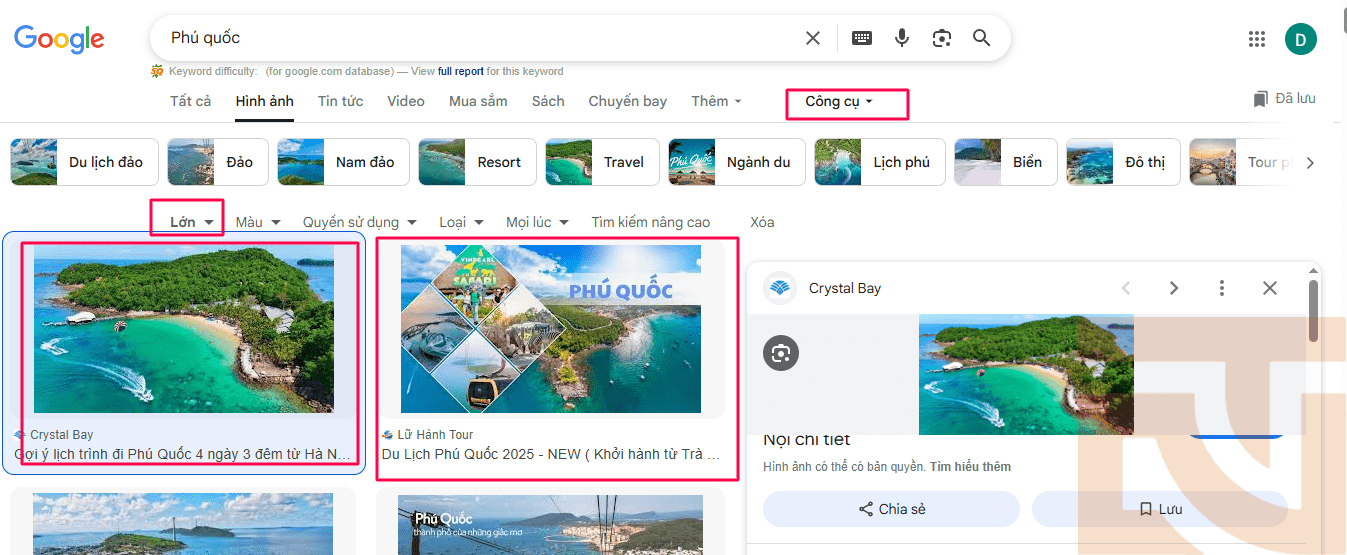Click Xóa to clear filters
Screen dimensions: 1347x555
(x=762, y=222)
